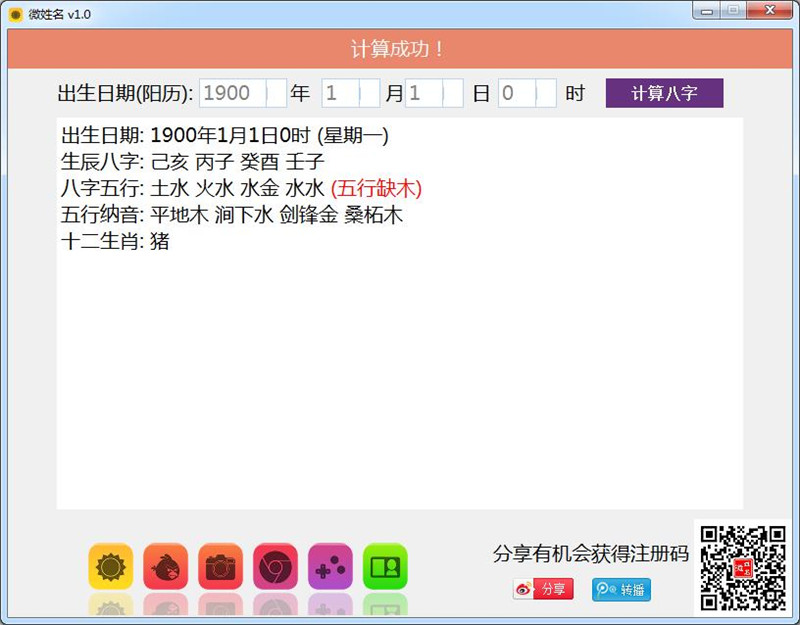This screenshot has height=625, width=800.
Task: Click the year field showing 1900
Action: pos(232,93)
